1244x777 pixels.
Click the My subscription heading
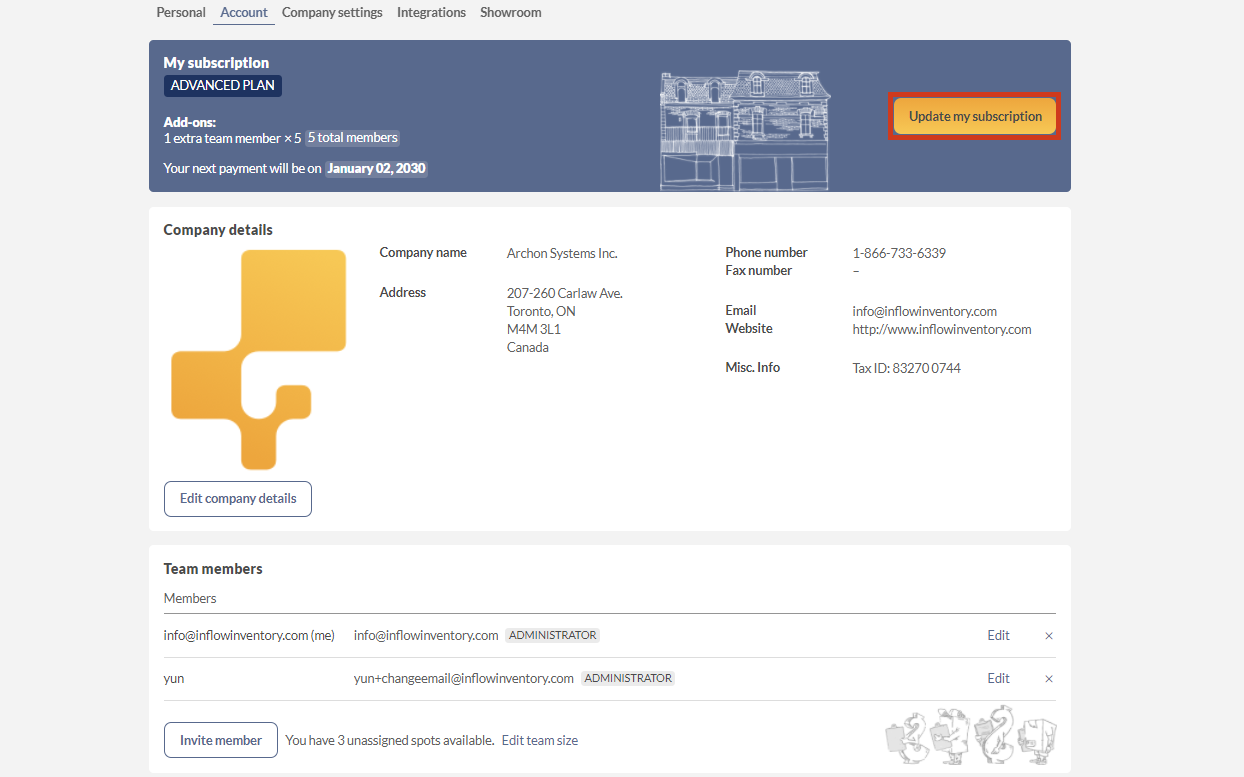tap(216, 63)
